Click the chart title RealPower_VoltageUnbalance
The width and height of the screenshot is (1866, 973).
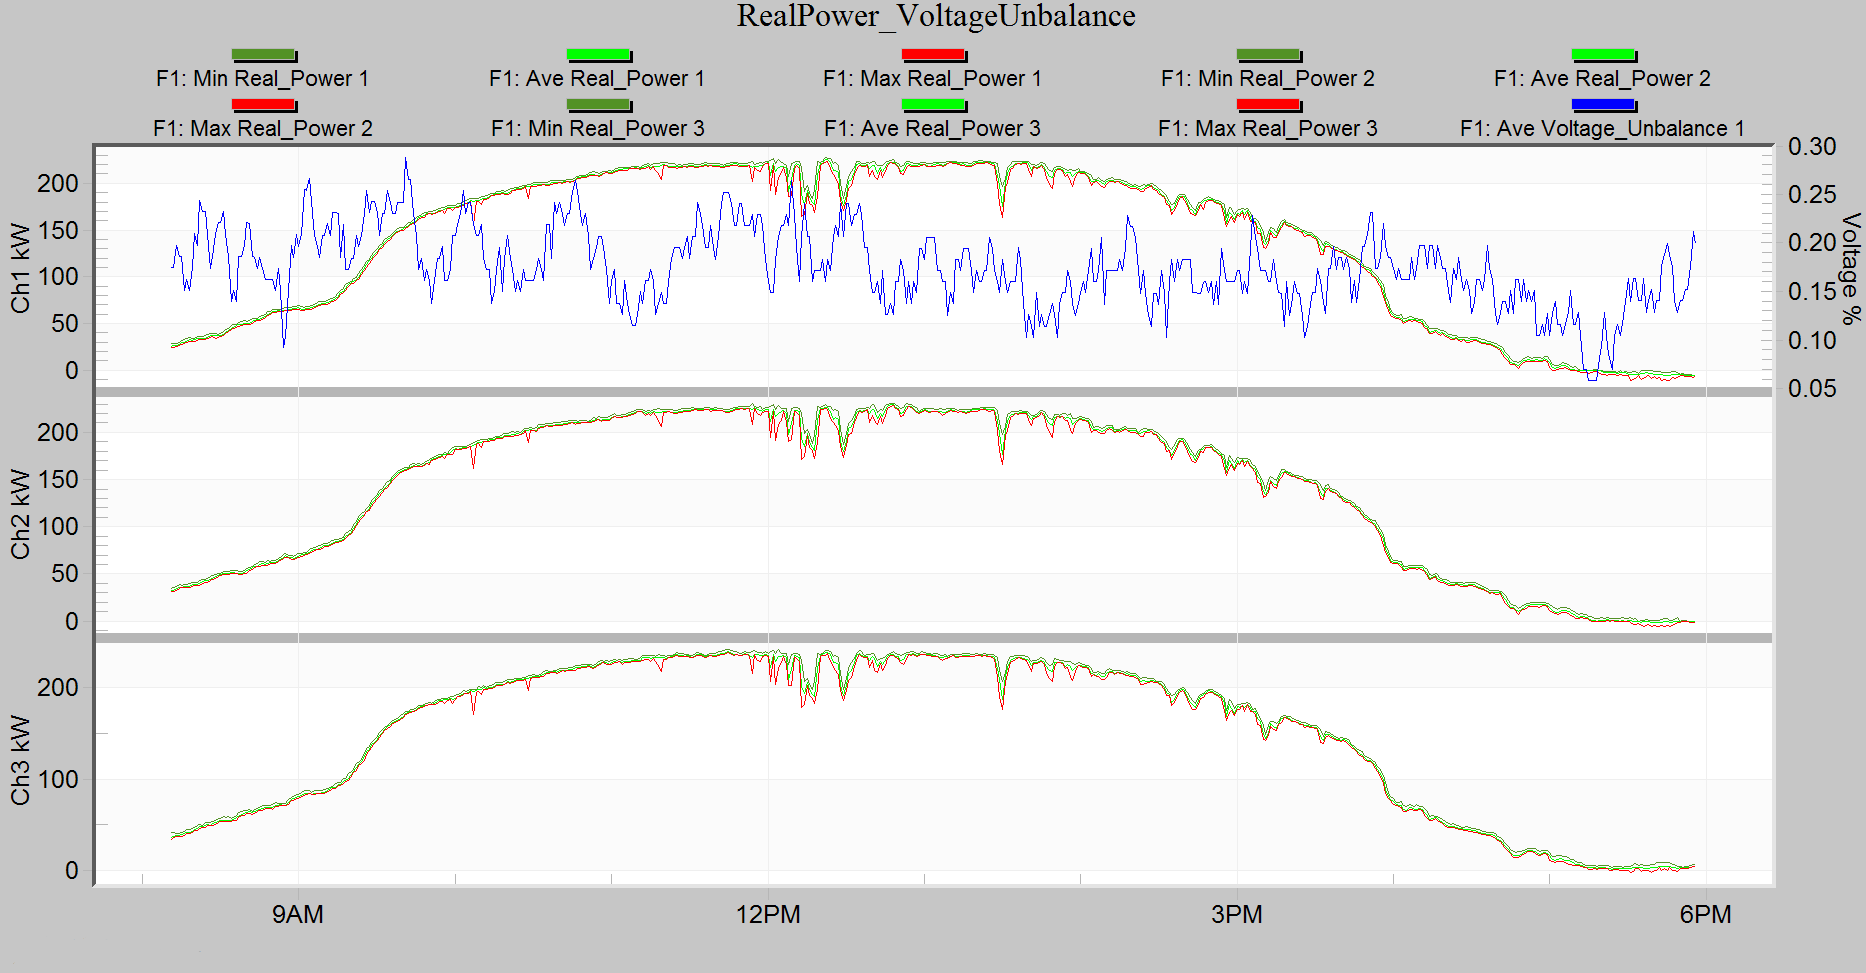[x=935, y=17]
